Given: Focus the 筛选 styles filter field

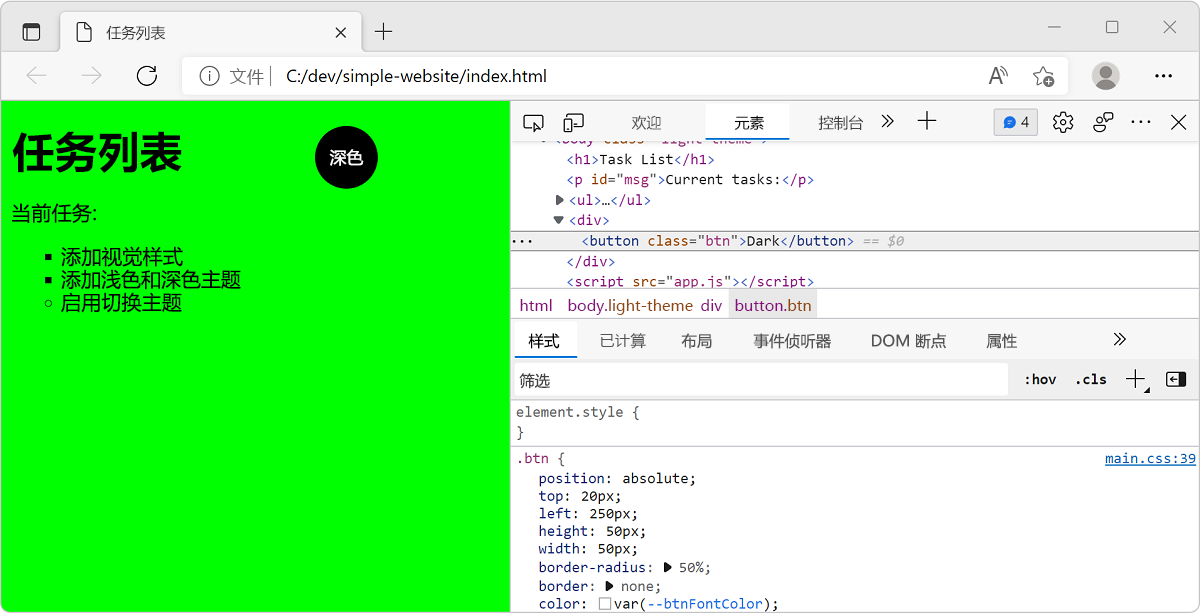Looking at the screenshot, I should (760, 380).
